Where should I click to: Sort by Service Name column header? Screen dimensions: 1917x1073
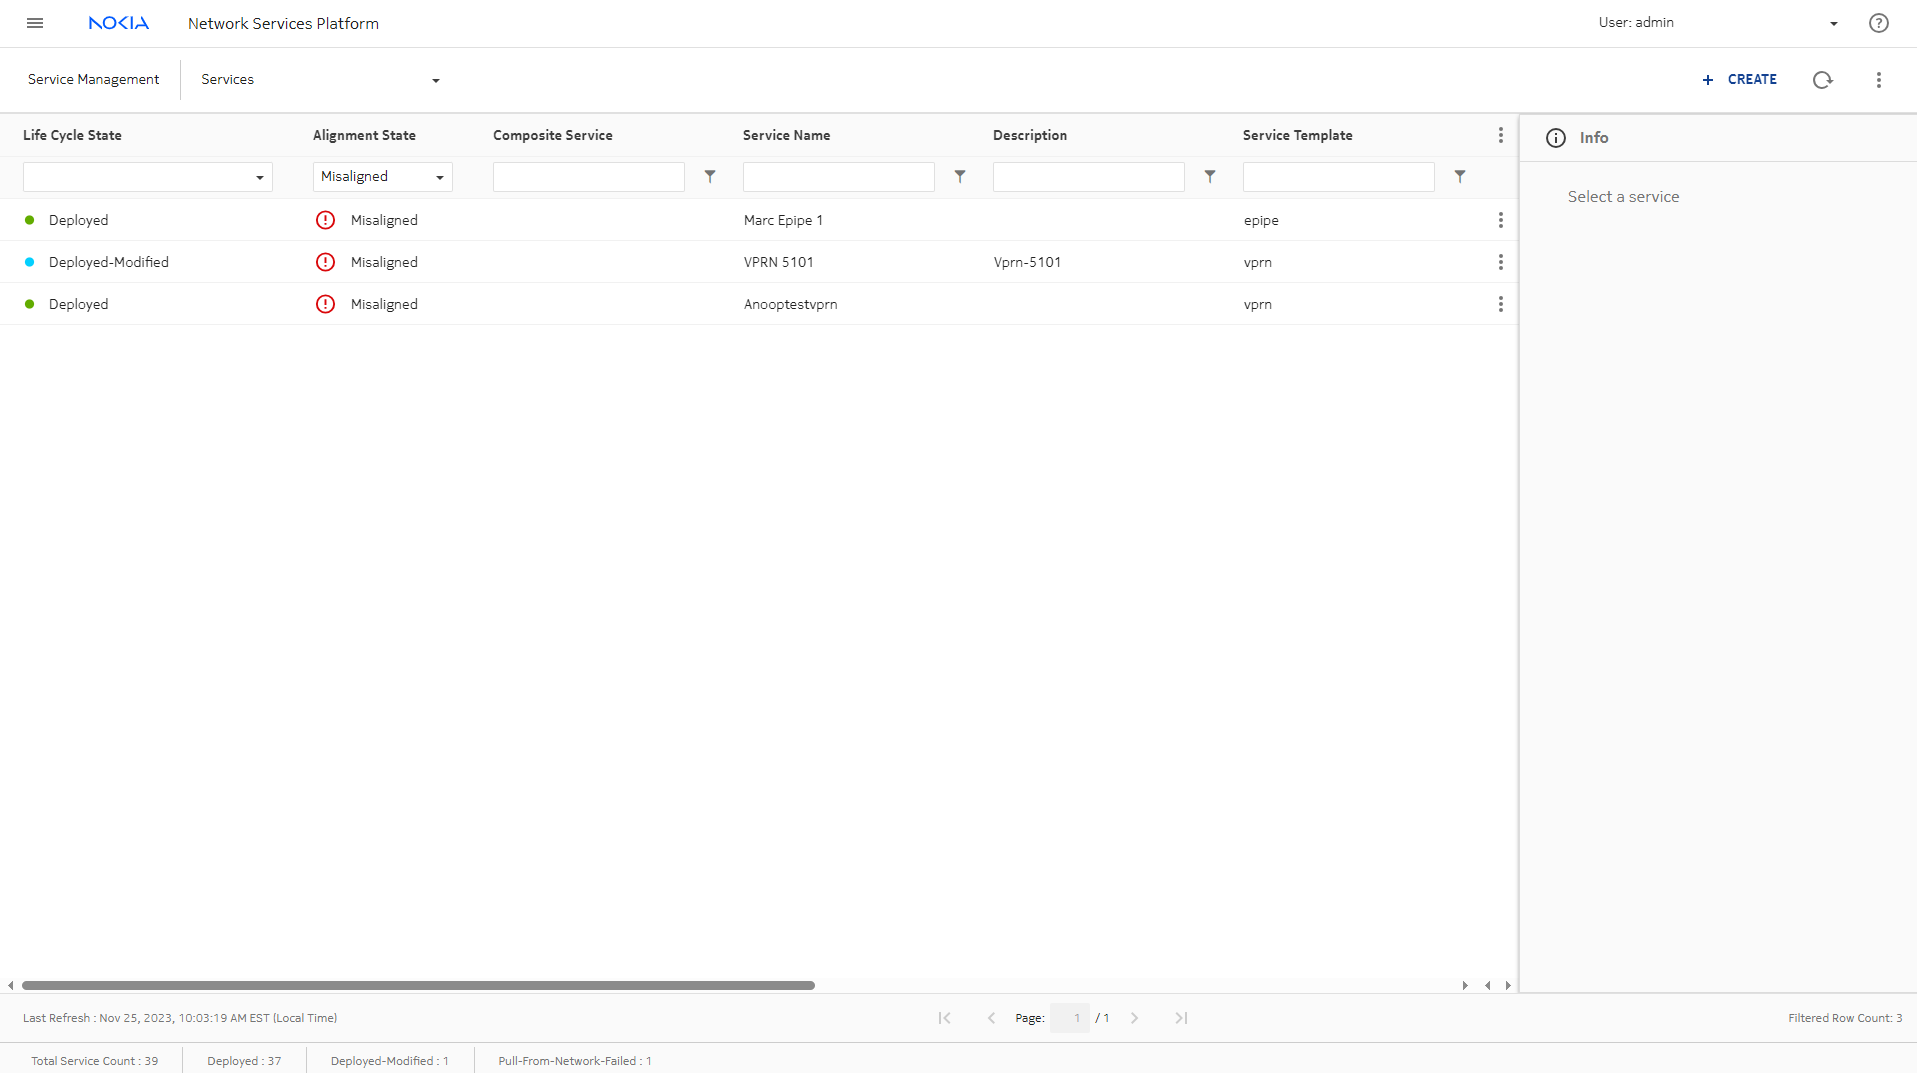[786, 135]
